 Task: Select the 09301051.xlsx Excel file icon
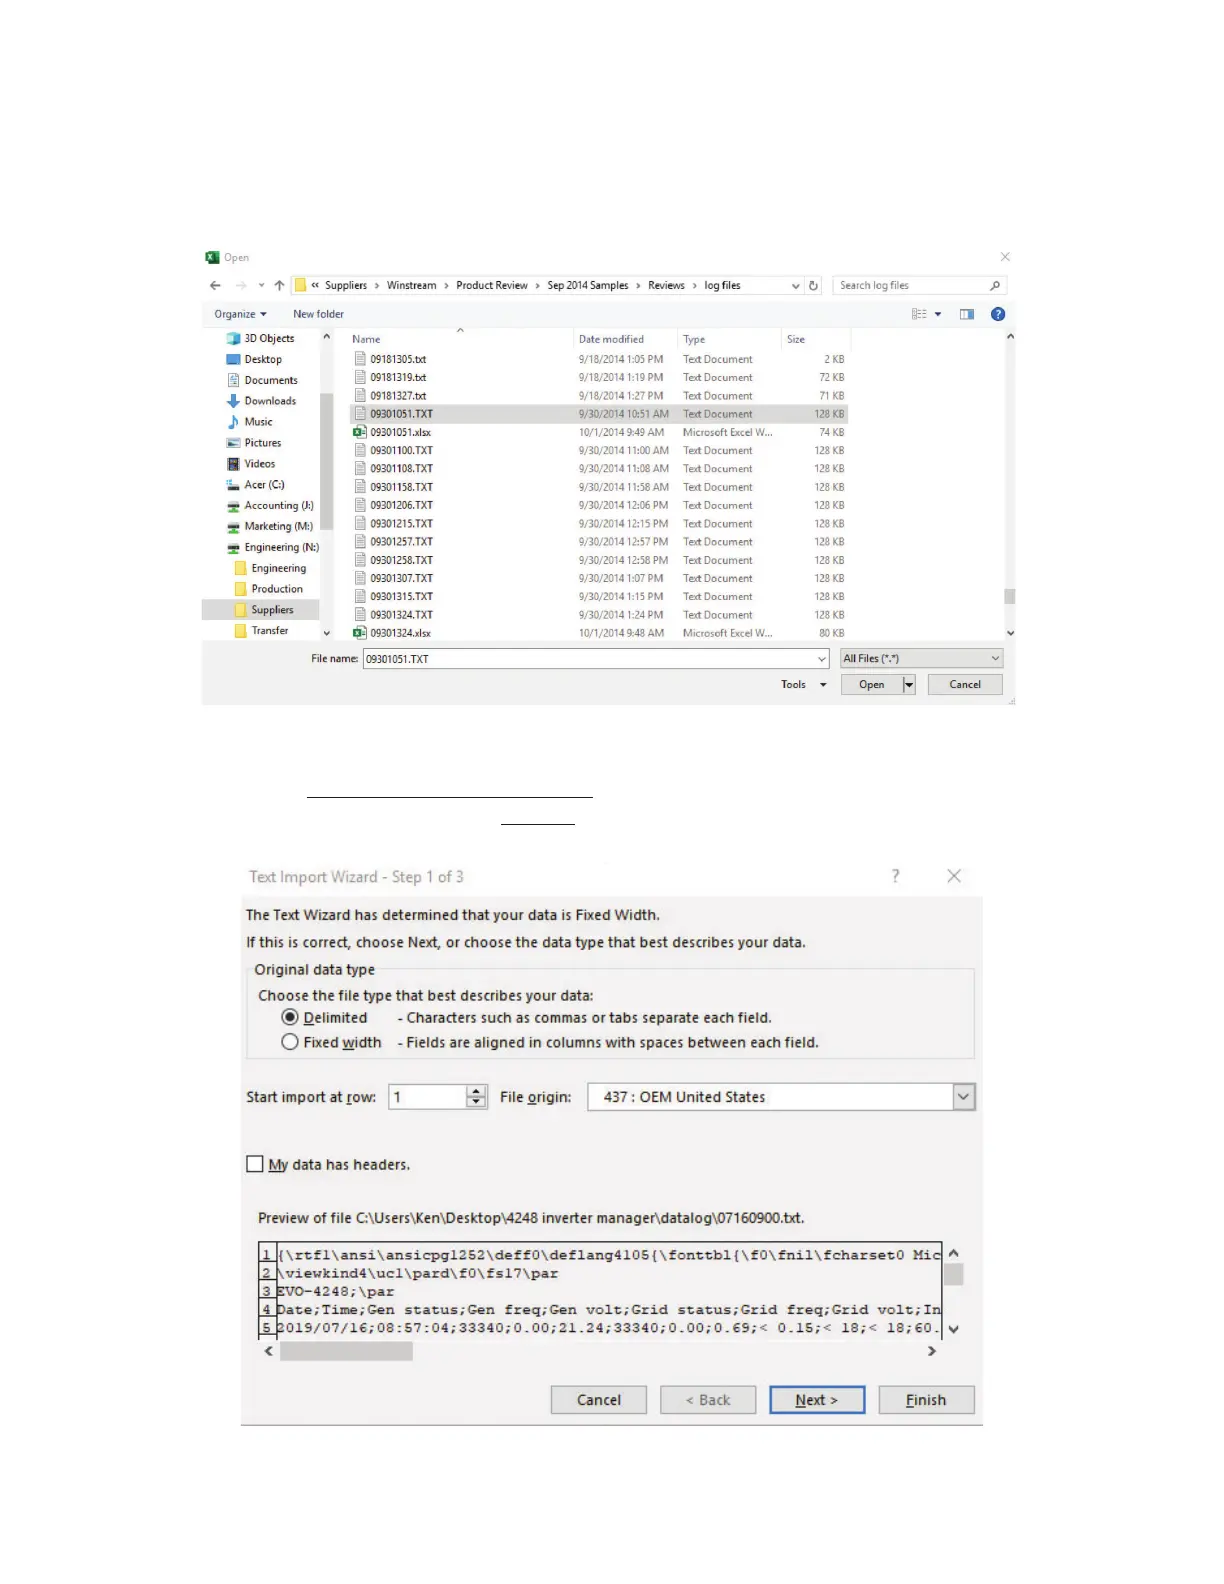360,432
